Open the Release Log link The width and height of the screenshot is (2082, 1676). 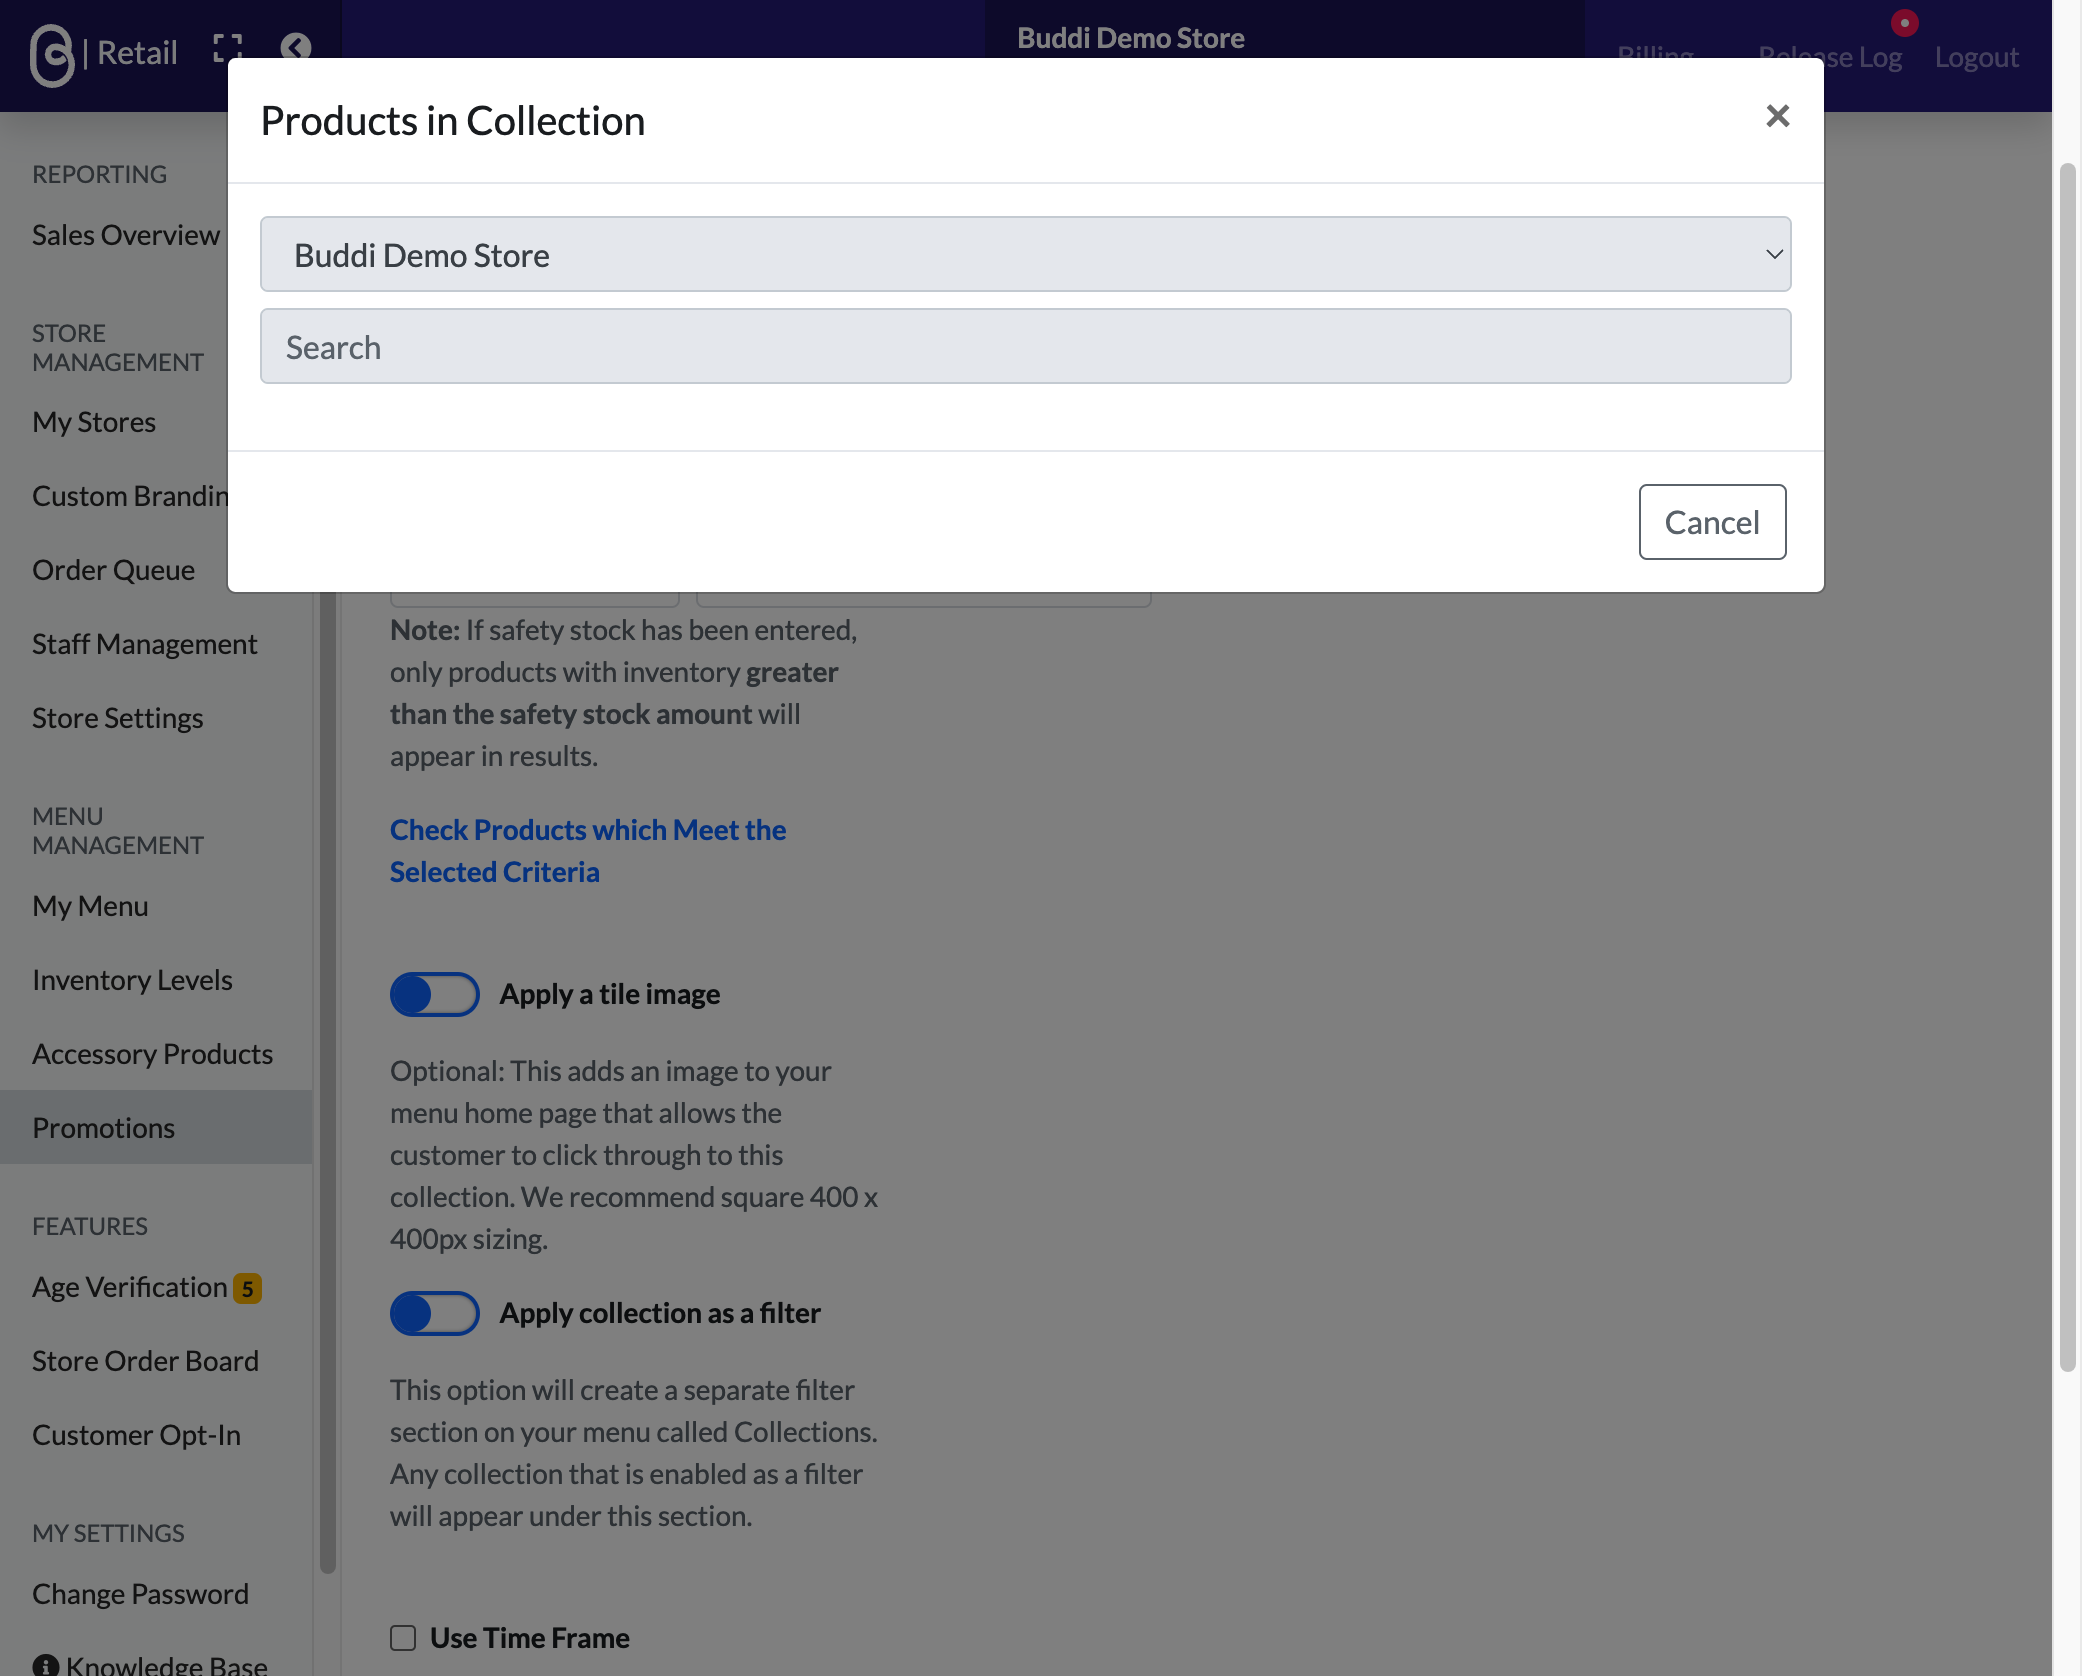pos(1830,57)
